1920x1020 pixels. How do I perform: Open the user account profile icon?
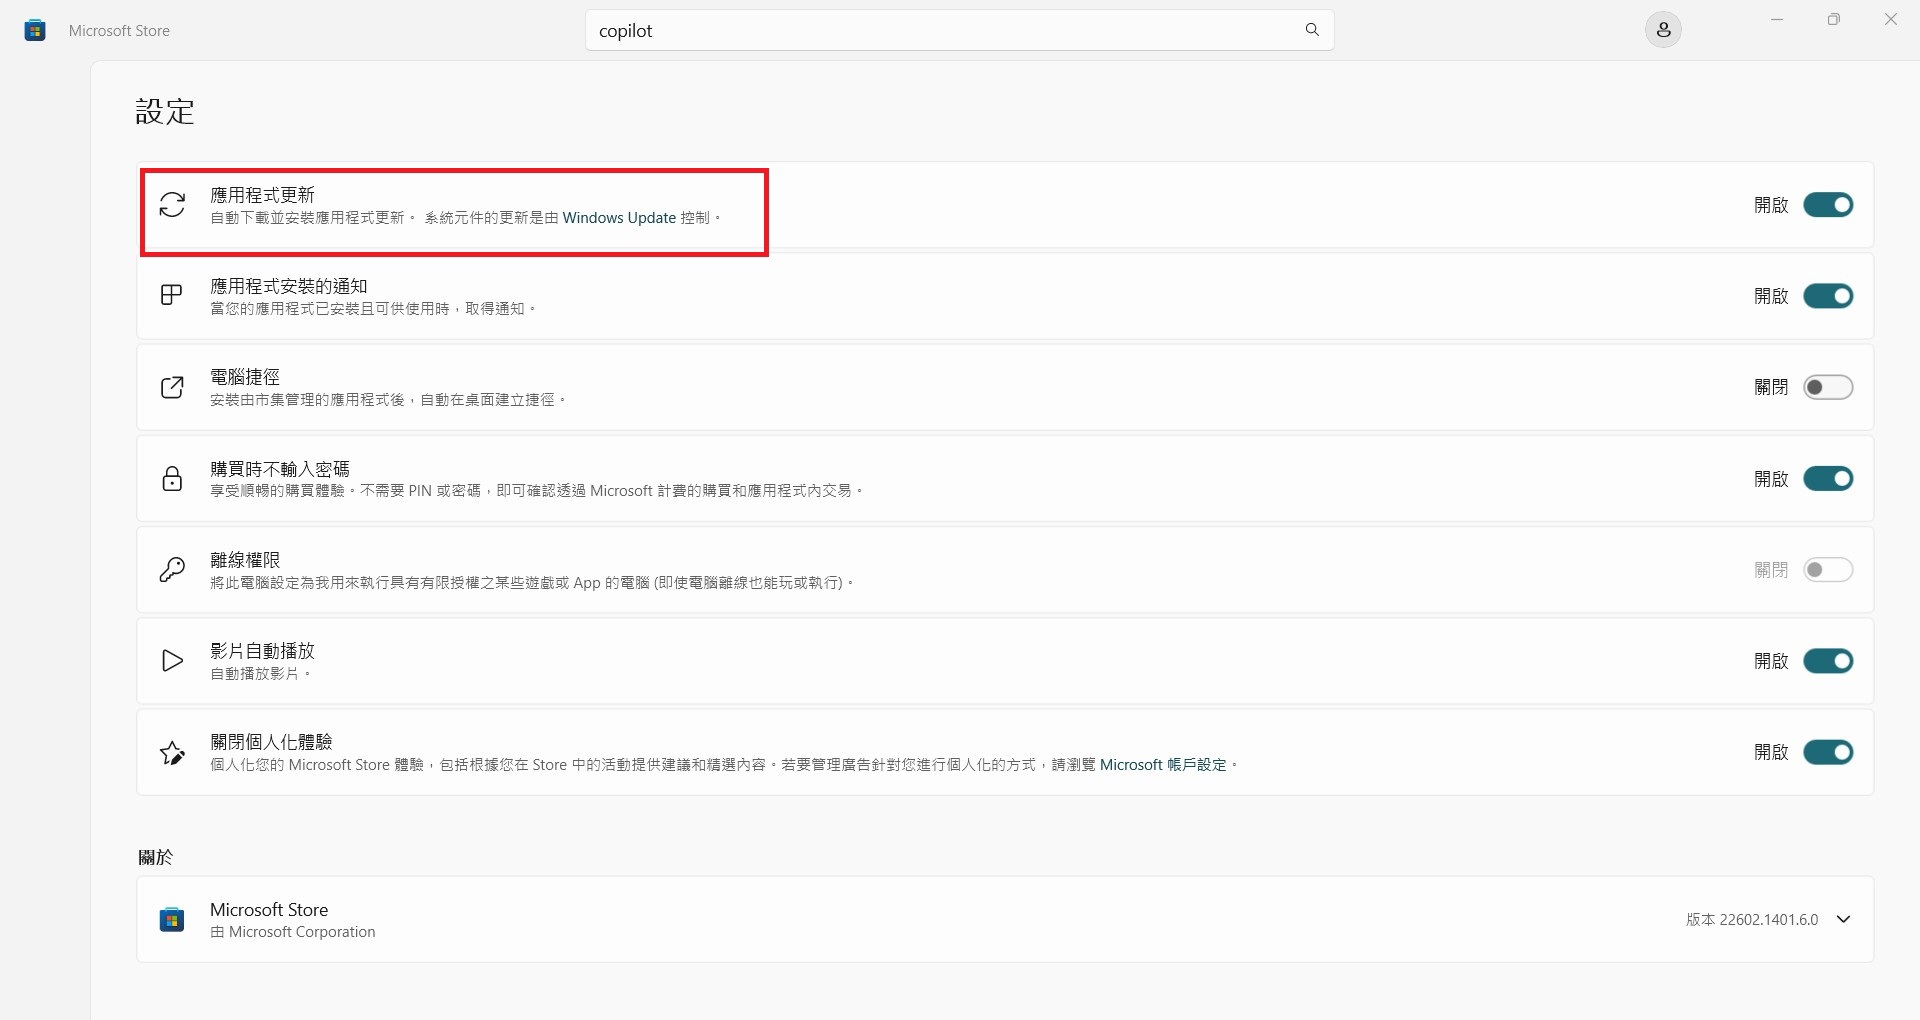click(x=1663, y=31)
